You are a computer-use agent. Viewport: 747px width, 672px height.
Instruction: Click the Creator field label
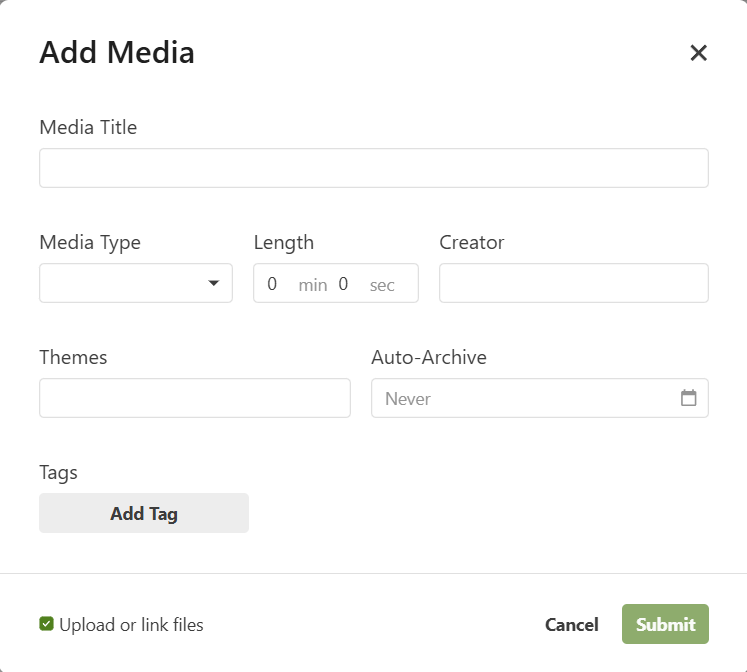point(471,242)
